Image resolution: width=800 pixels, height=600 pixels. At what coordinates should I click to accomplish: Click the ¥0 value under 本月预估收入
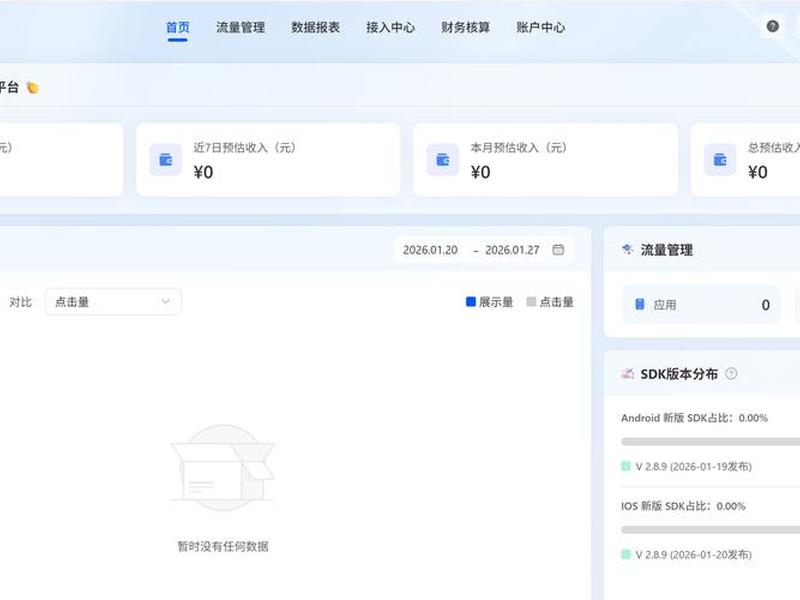(x=480, y=172)
